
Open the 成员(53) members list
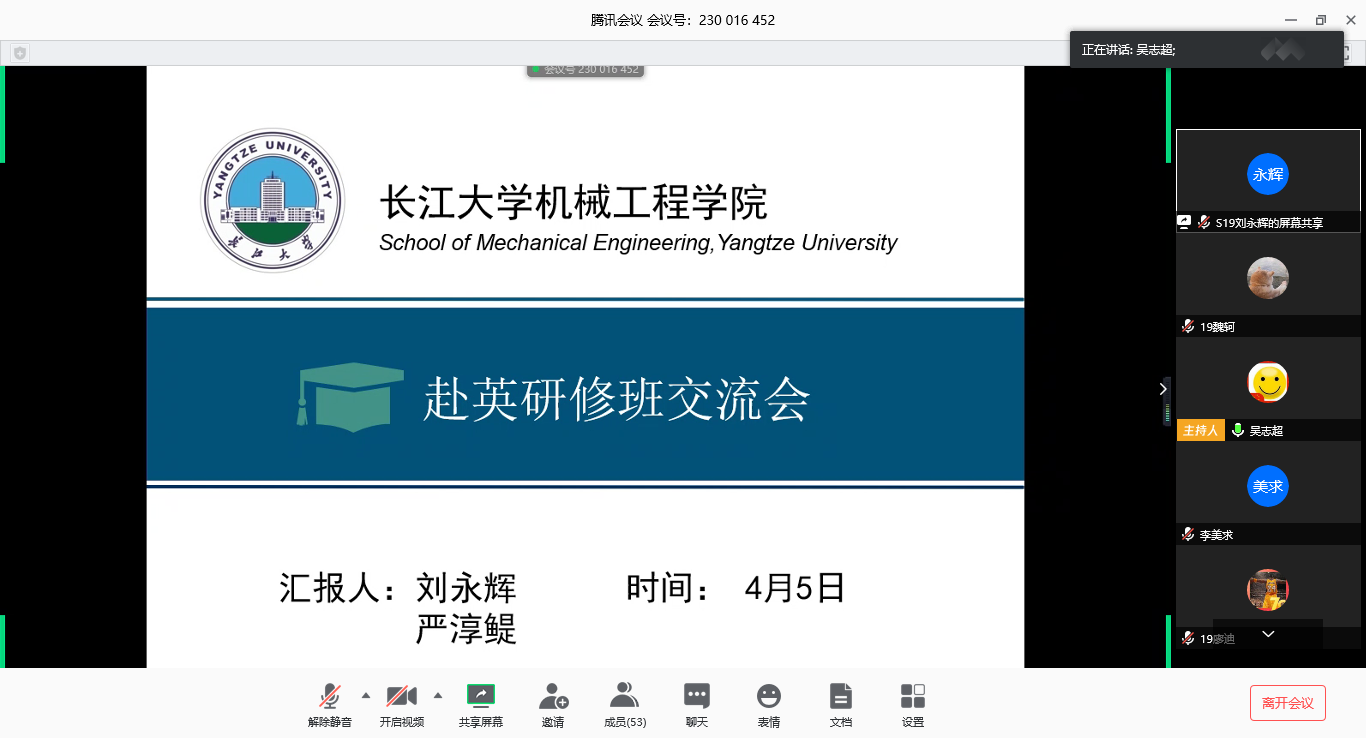625,696
